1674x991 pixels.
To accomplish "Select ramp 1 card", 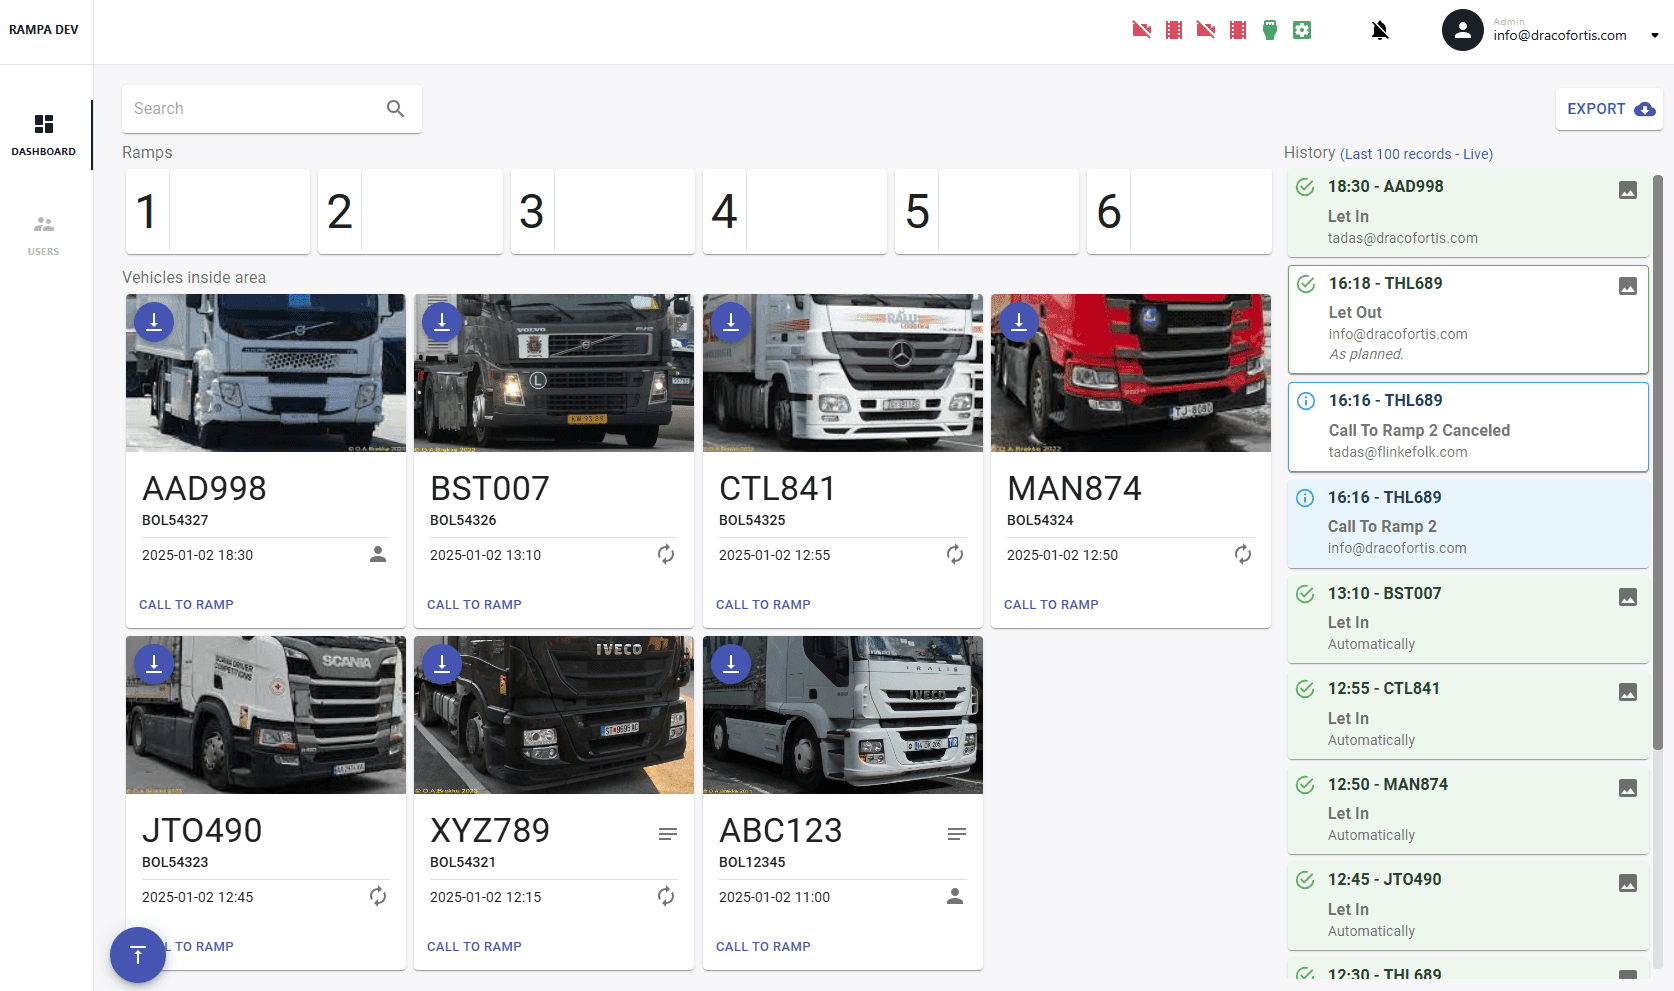I will point(218,211).
